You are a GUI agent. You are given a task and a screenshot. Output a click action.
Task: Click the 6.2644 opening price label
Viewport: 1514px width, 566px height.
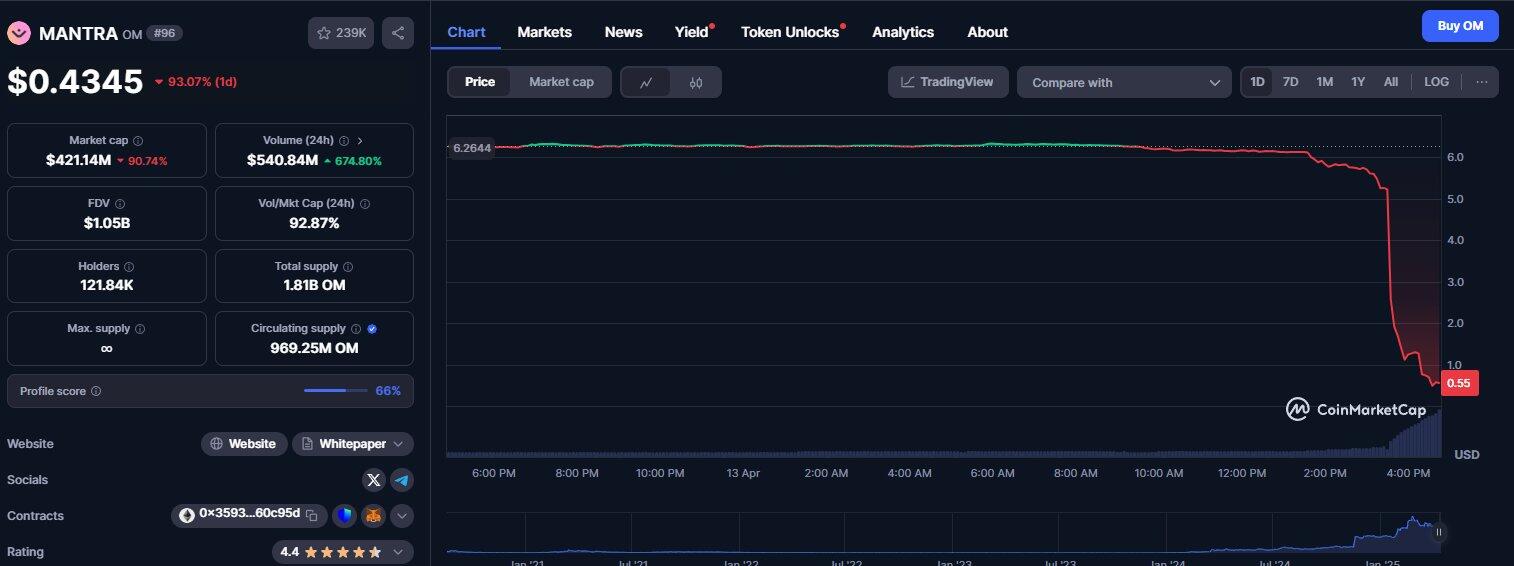[x=472, y=148]
